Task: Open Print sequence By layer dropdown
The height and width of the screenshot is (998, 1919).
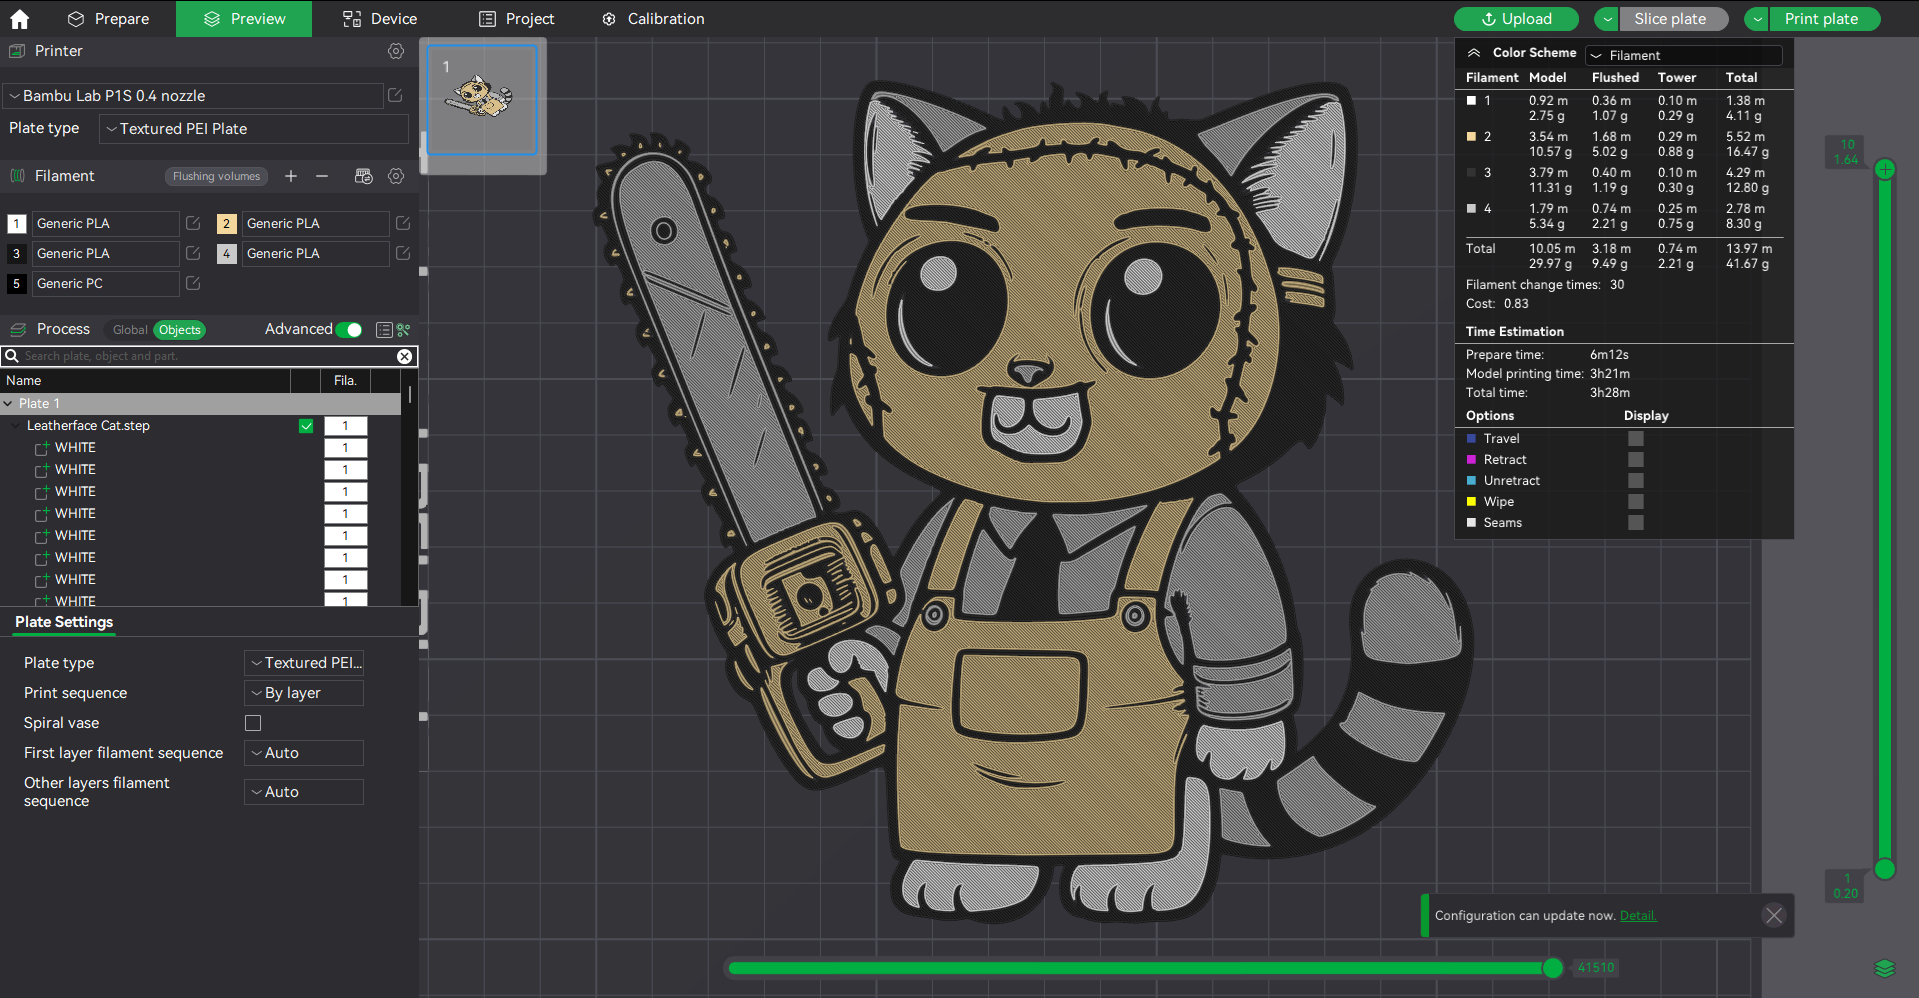Action: [304, 693]
